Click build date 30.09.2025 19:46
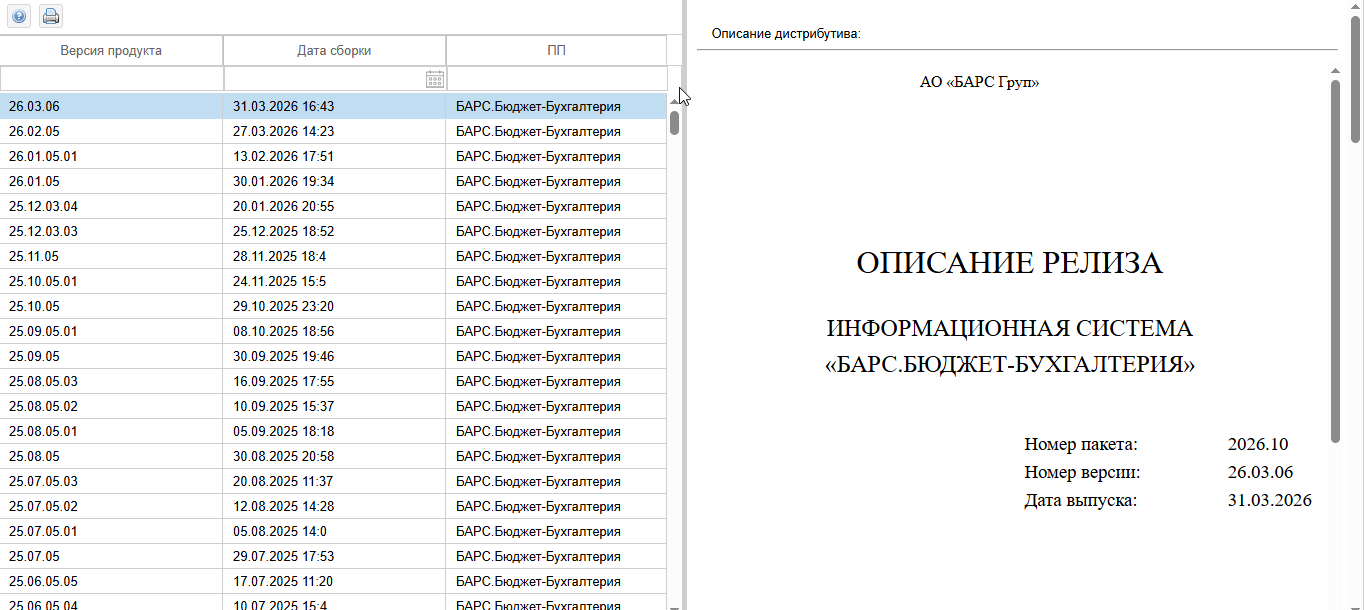This screenshot has width=1364, height=610. pos(283,356)
